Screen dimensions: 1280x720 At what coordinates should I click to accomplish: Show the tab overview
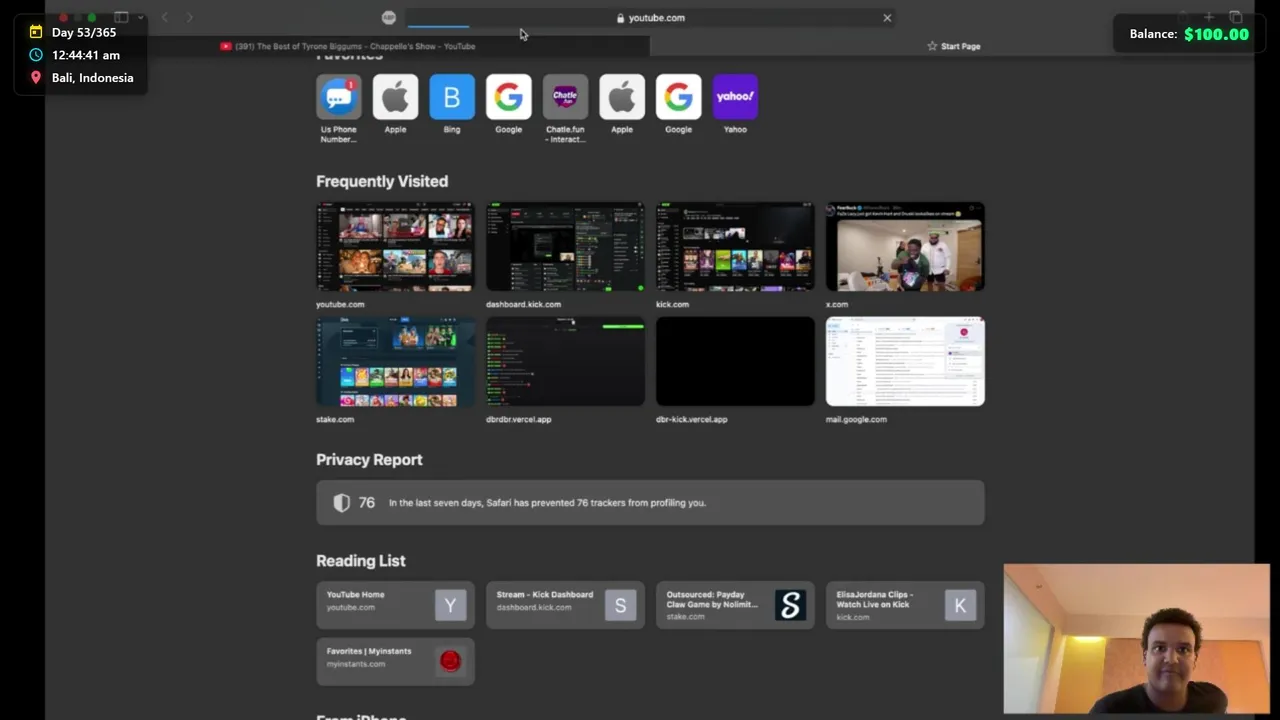click(1236, 17)
